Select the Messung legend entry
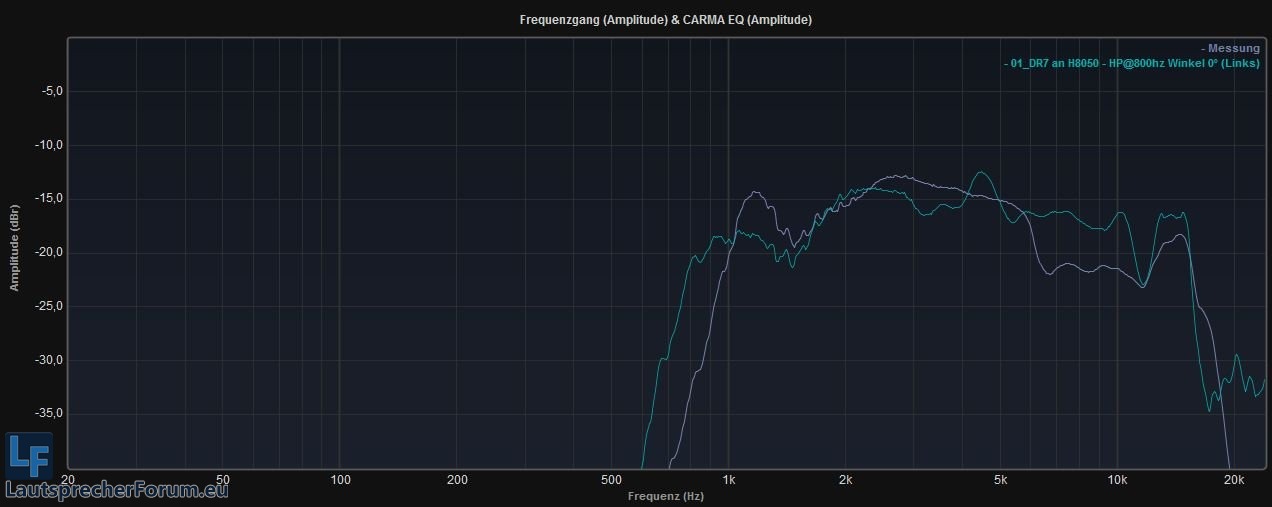The image size is (1272, 507). pyautogui.click(x=1233, y=48)
